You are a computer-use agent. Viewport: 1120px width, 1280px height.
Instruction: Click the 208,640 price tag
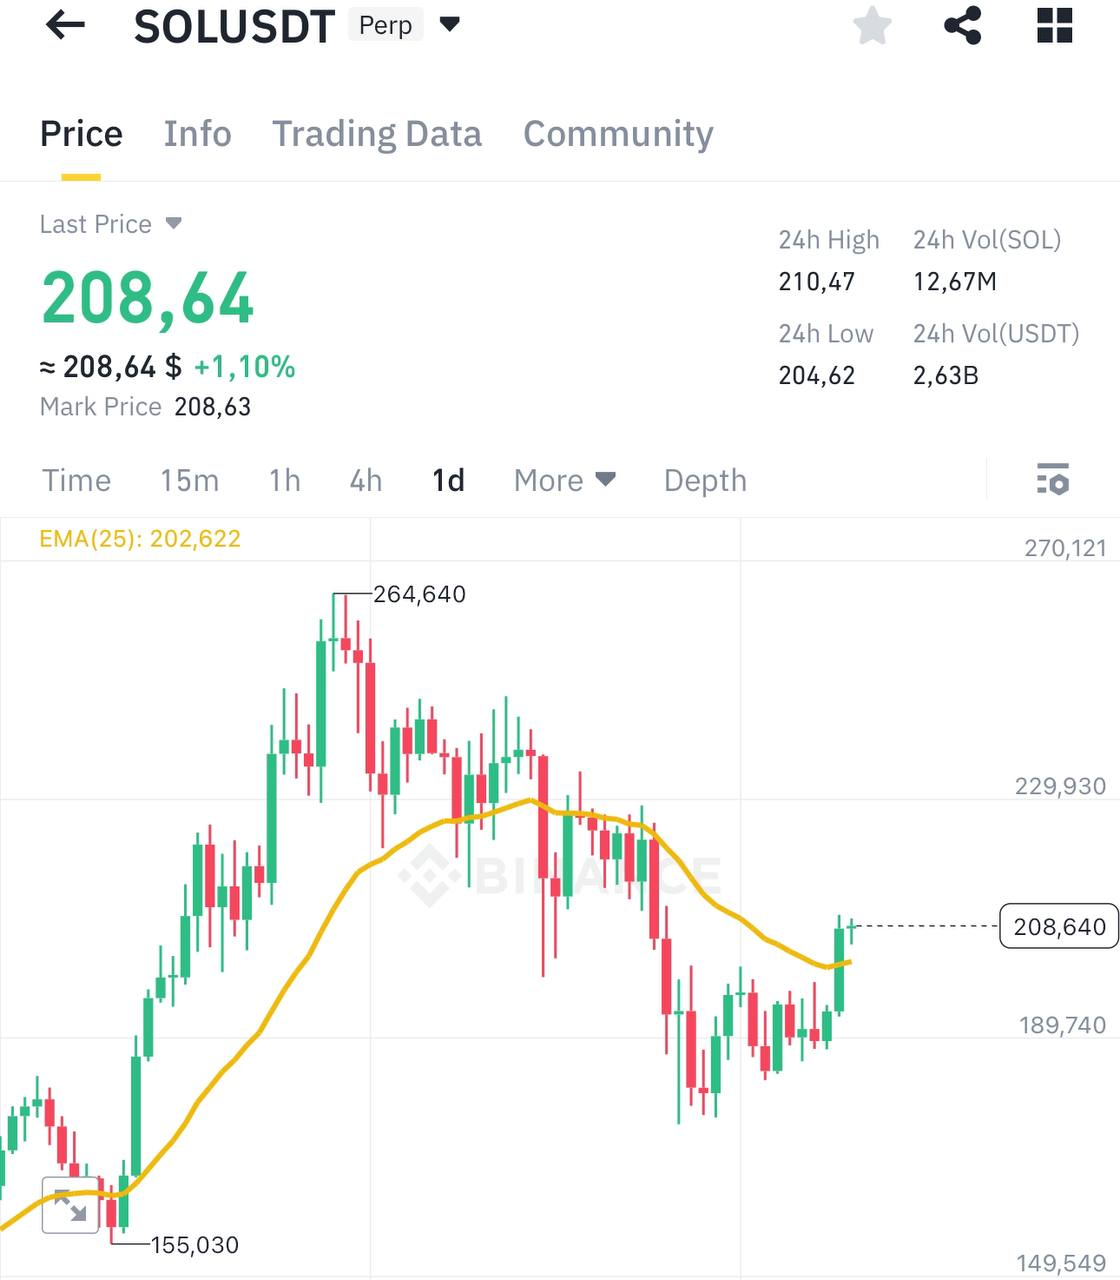[1058, 927]
